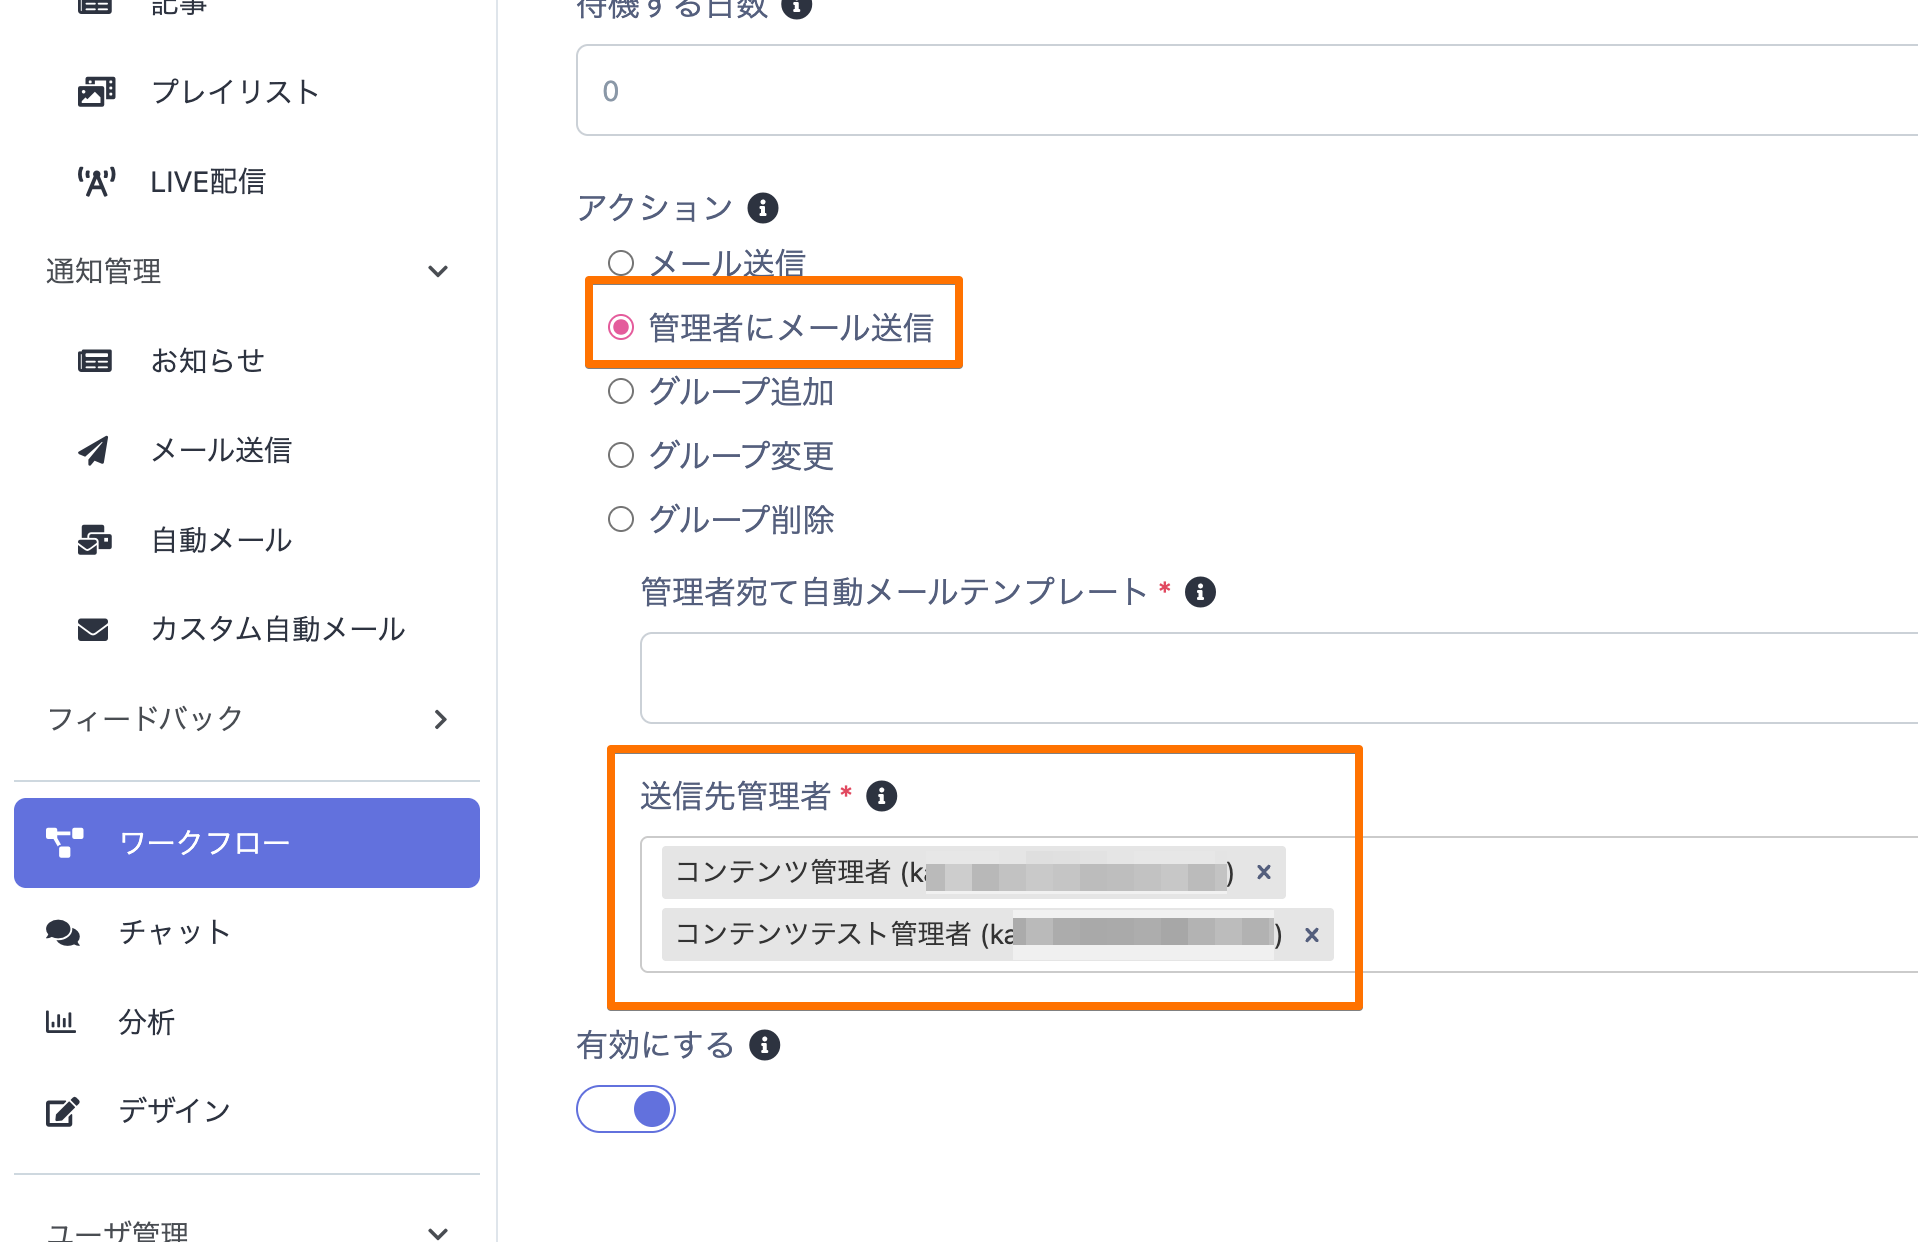Remove the コンテンツテスト管理者 recipient tag
The width and height of the screenshot is (1918, 1242).
pyautogui.click(x=1312, y=935)
